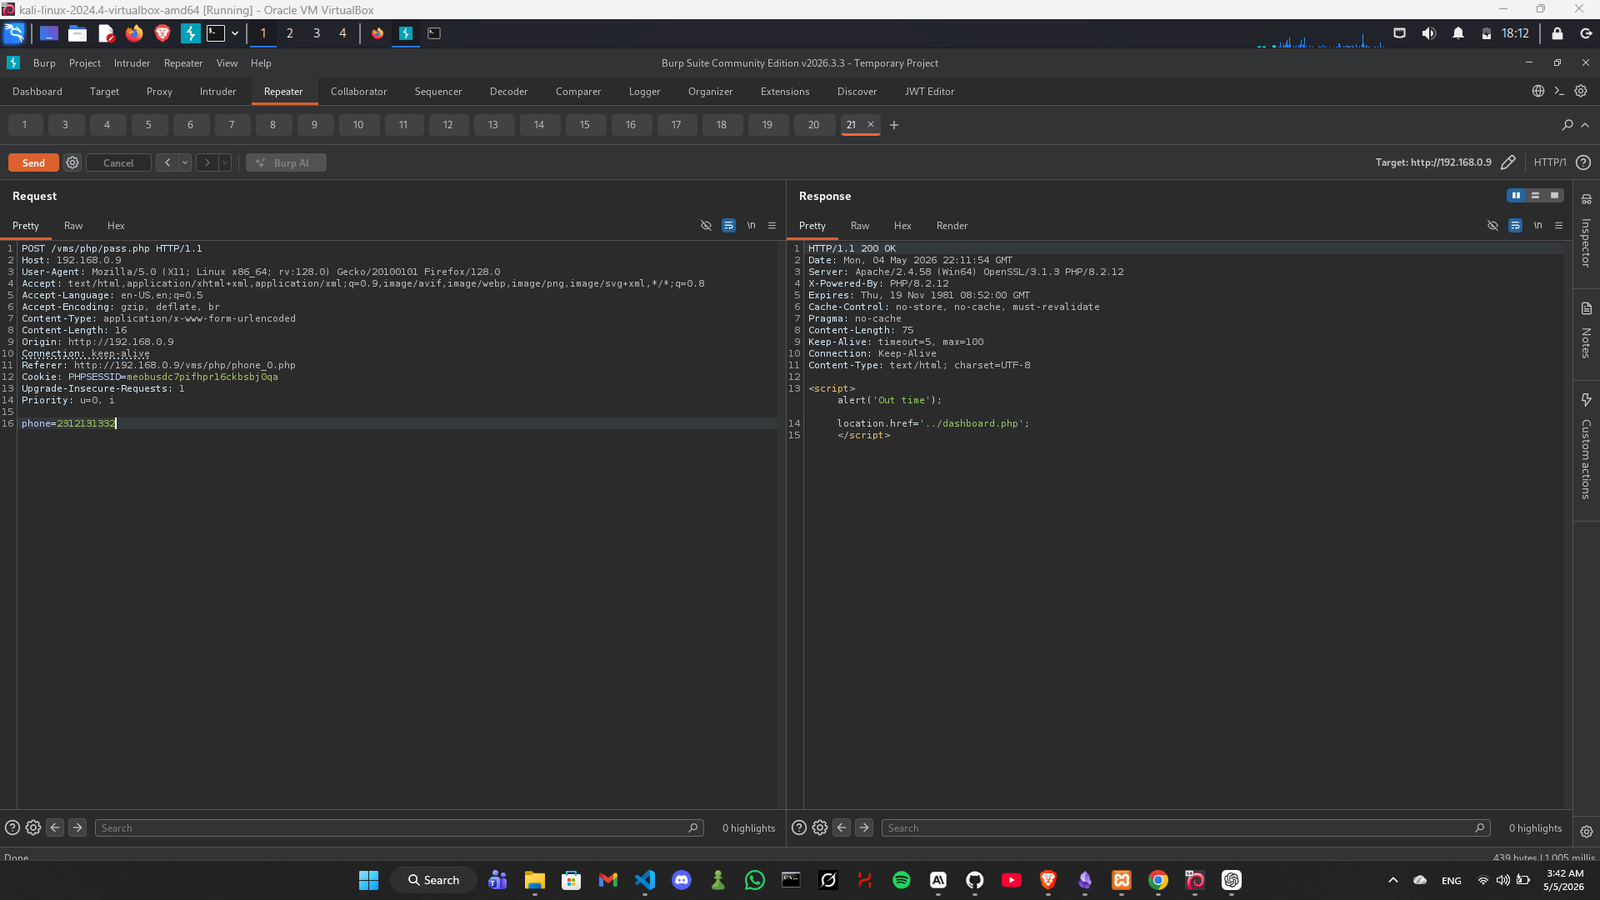This screenshot has height=900, width=1600.
Task: Close Repeater tab 21
Action: coord(870,124)
